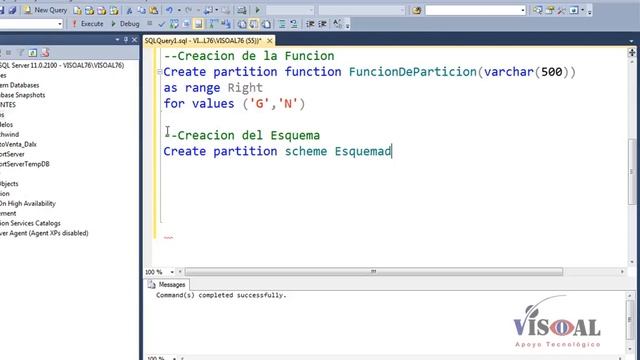The width and height of the screenshot is (640, 360).
Task: Collapse the Create partition function outline
Action: click(159, 72)
